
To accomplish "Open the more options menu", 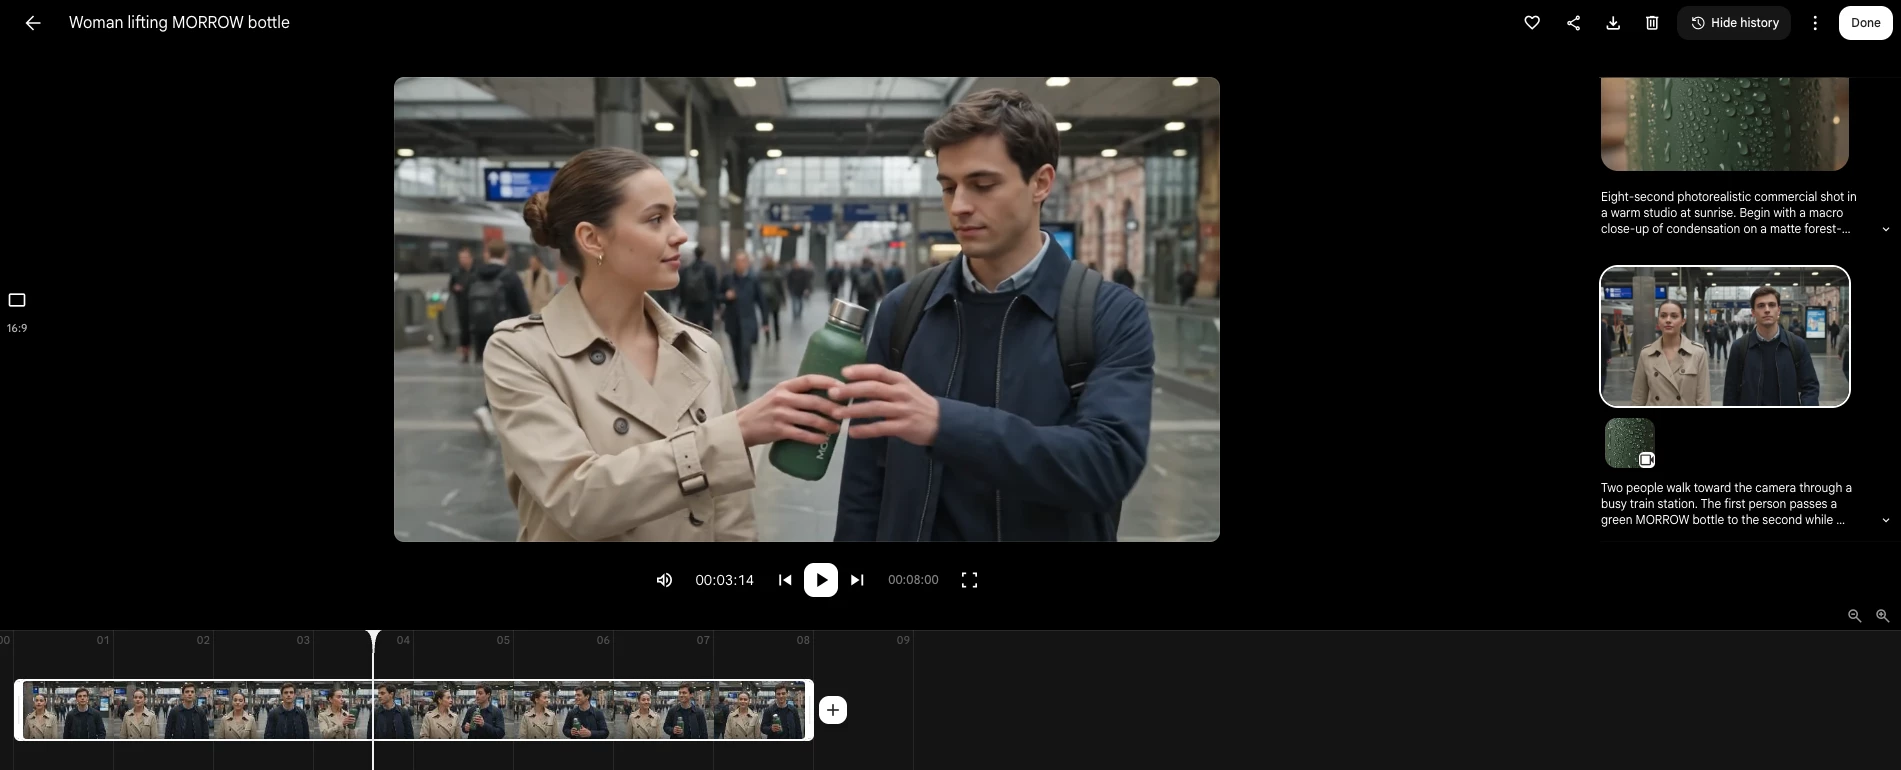I will [x=1815, y=23].
